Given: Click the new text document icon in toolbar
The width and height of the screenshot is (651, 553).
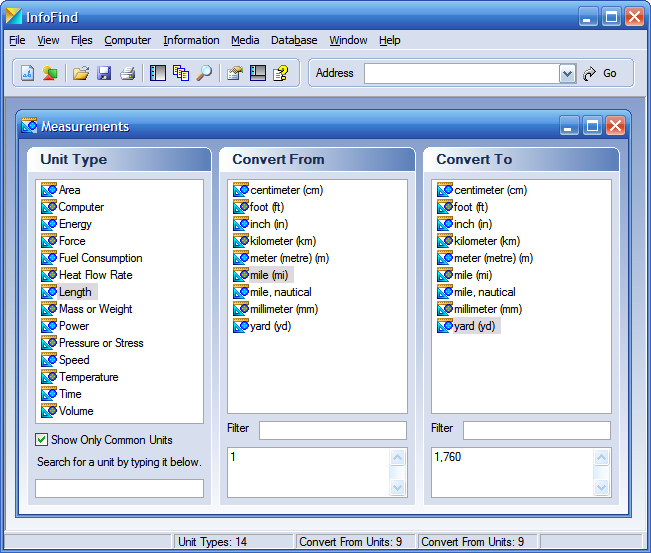Looking at the screenshot, I should click(27, 73).
